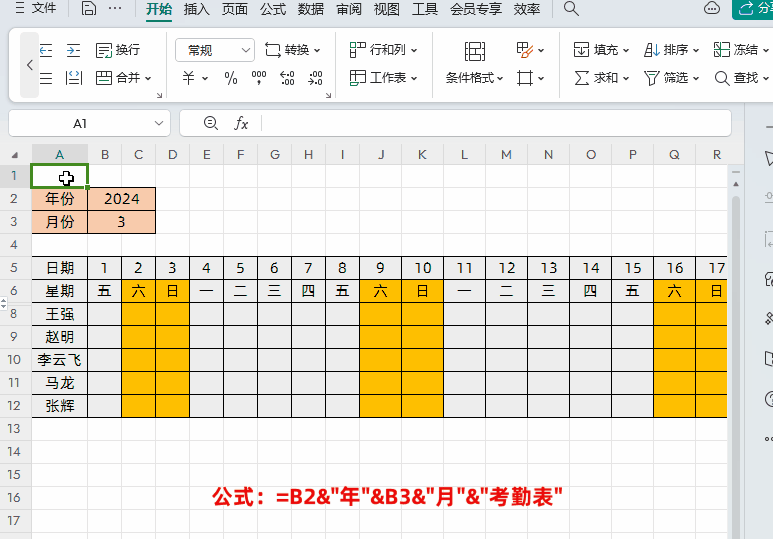Click the select-all corner triangle
The image size is (773, 539).
tap(15, 155)
